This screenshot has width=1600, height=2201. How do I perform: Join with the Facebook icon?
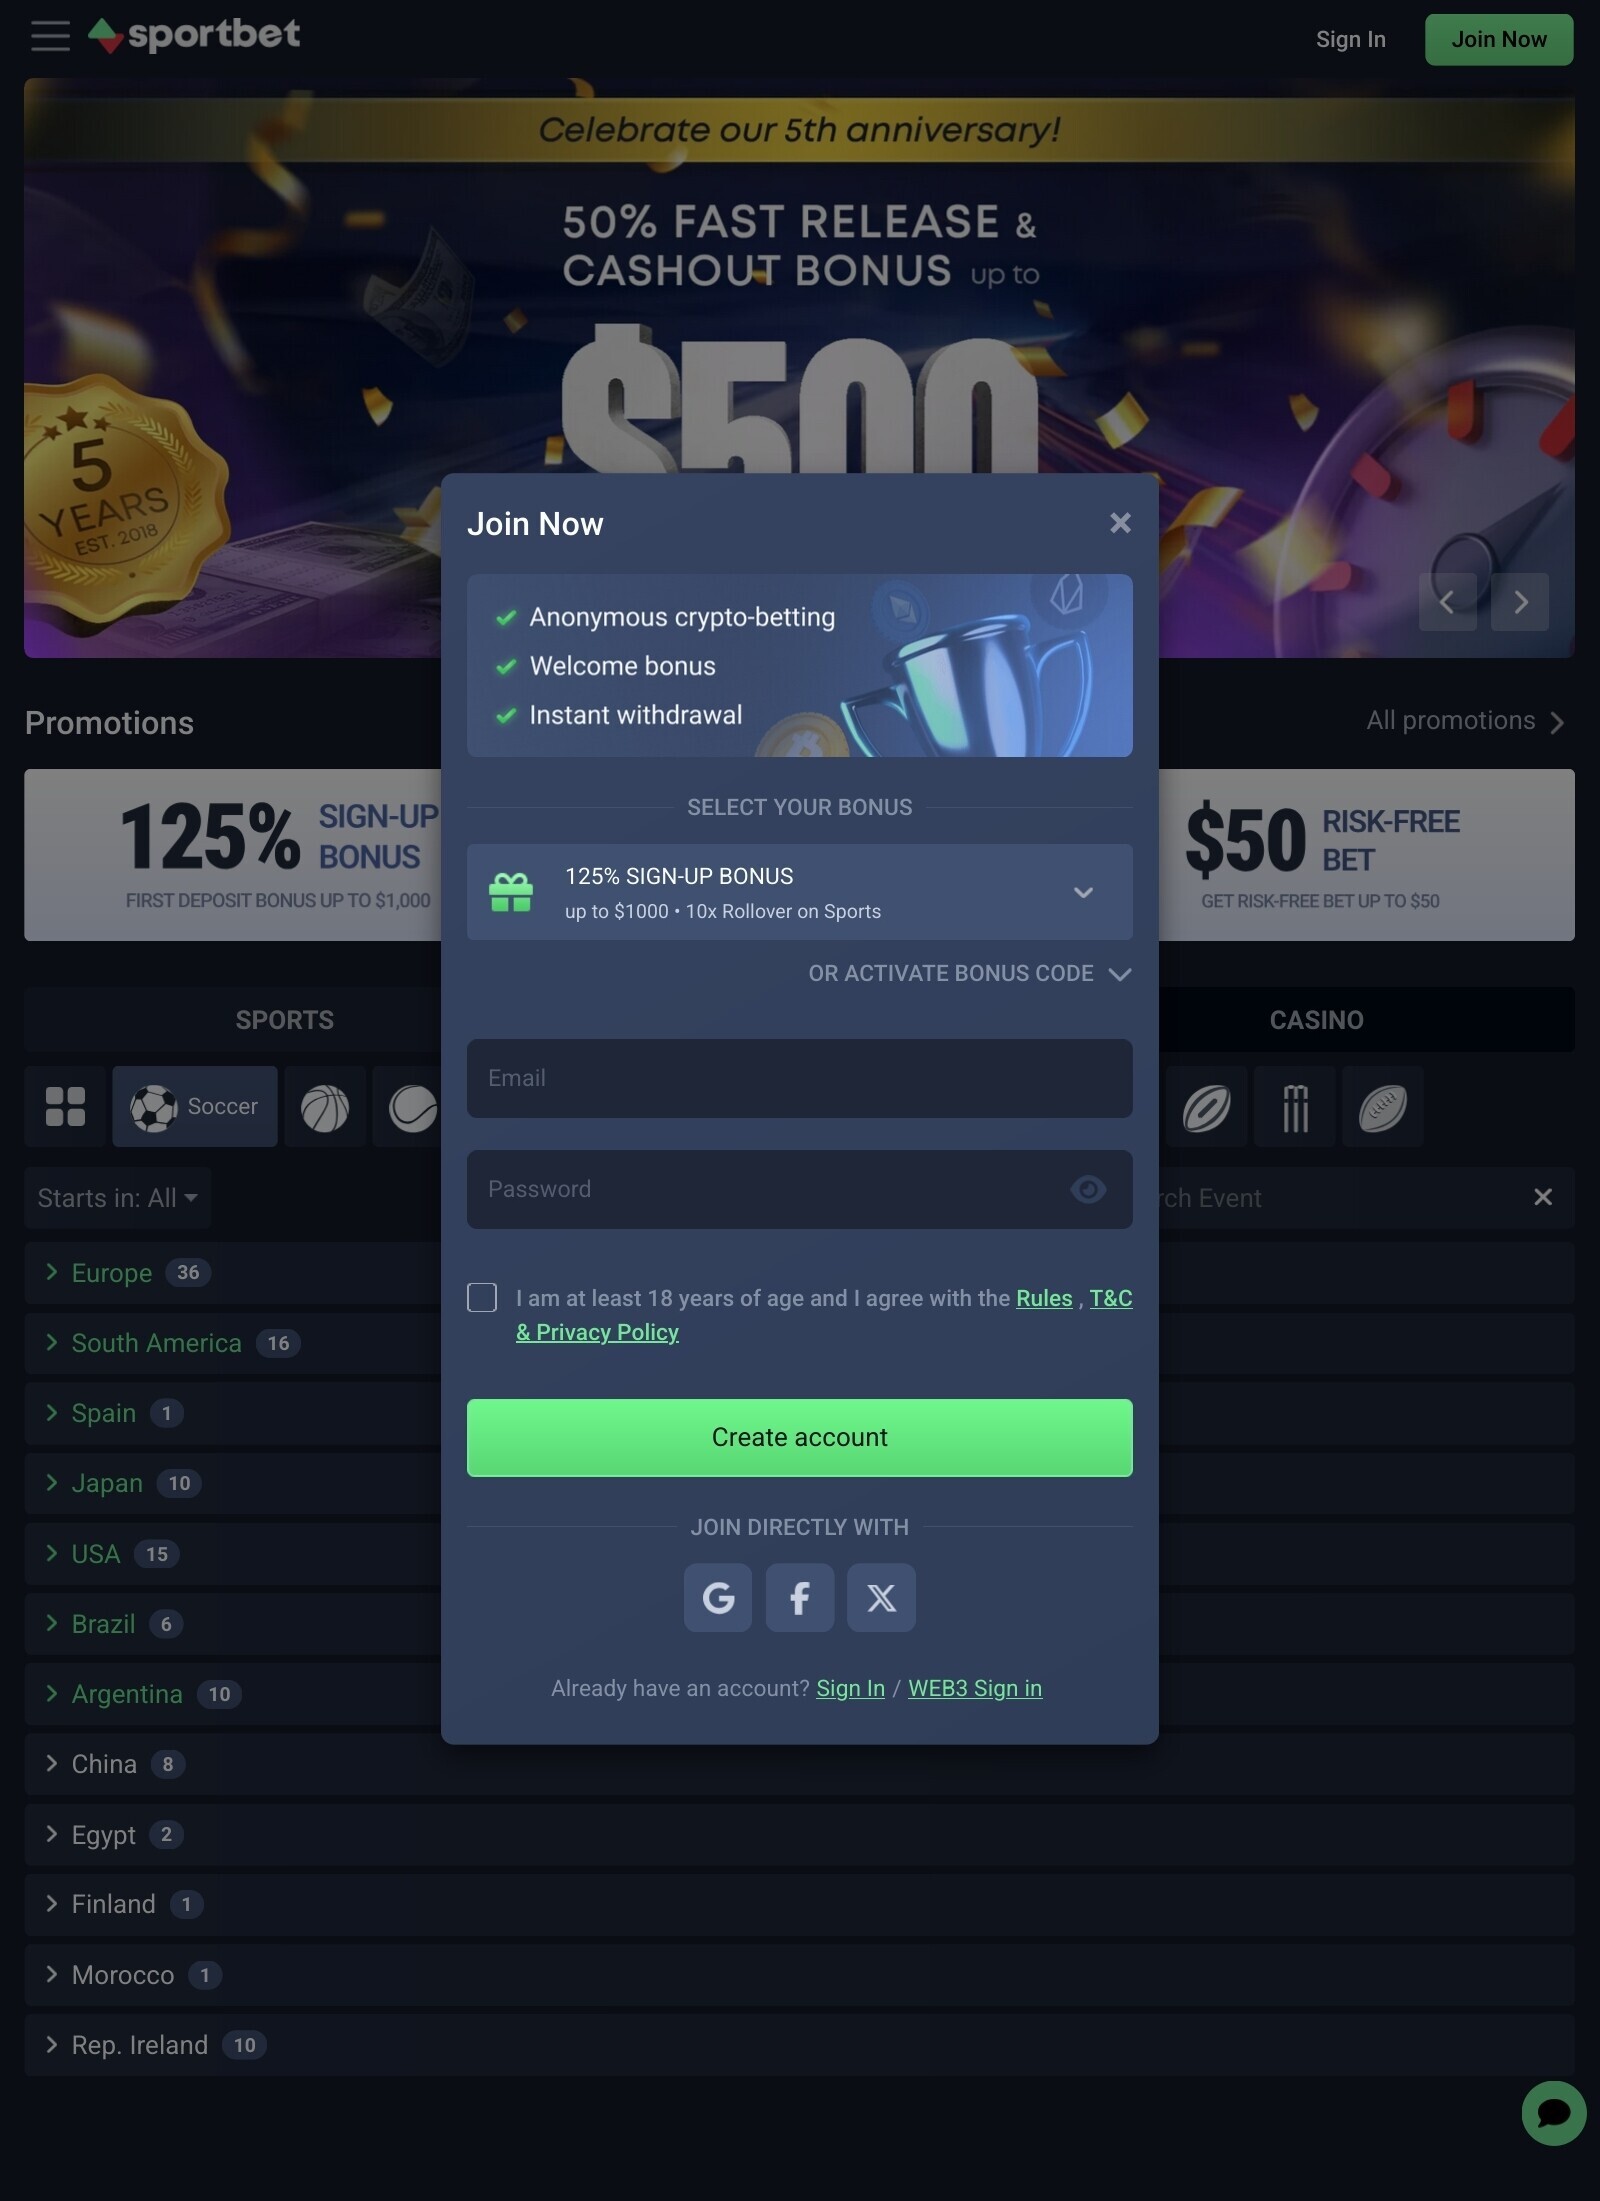[x=800, y=1597]
